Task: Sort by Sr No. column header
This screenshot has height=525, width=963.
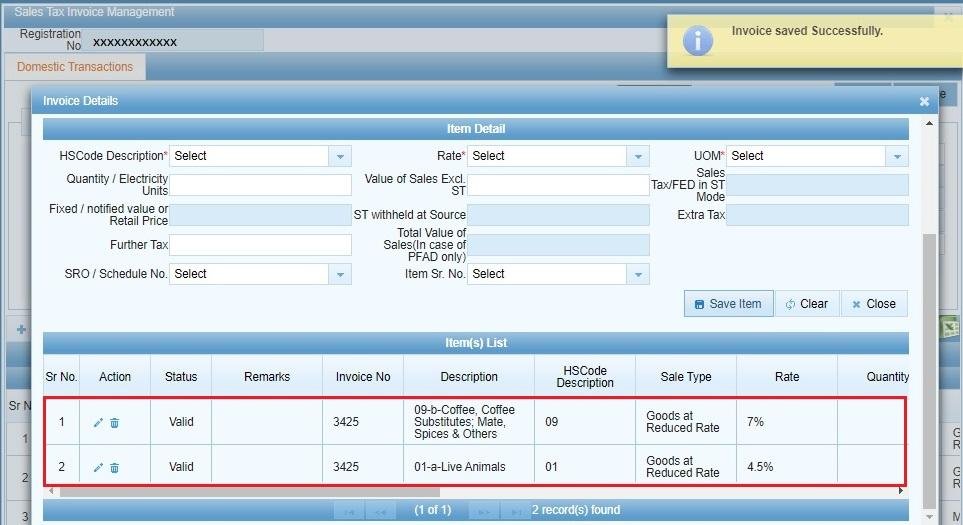Action: click(61, 376)
